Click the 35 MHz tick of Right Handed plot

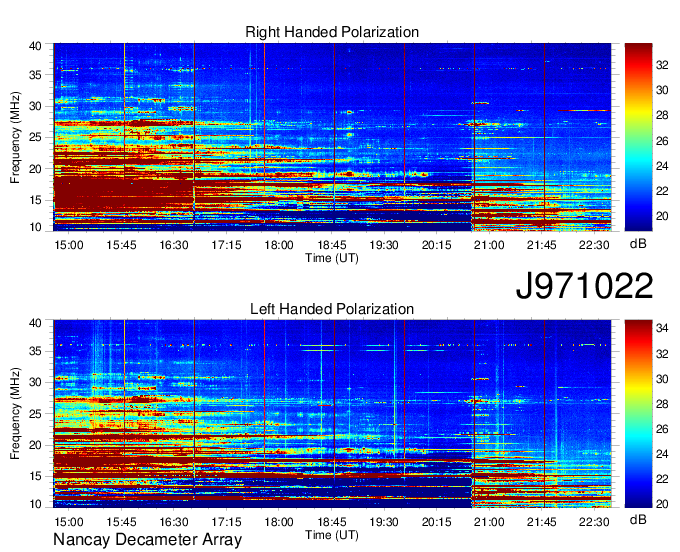pyautogui.click(x=35, y=75)
